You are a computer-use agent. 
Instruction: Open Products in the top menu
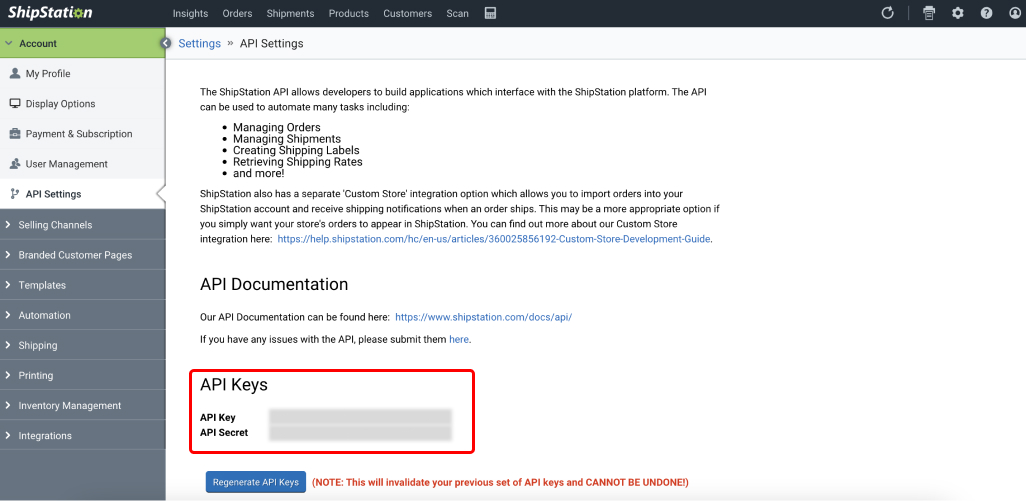point(349,13)
